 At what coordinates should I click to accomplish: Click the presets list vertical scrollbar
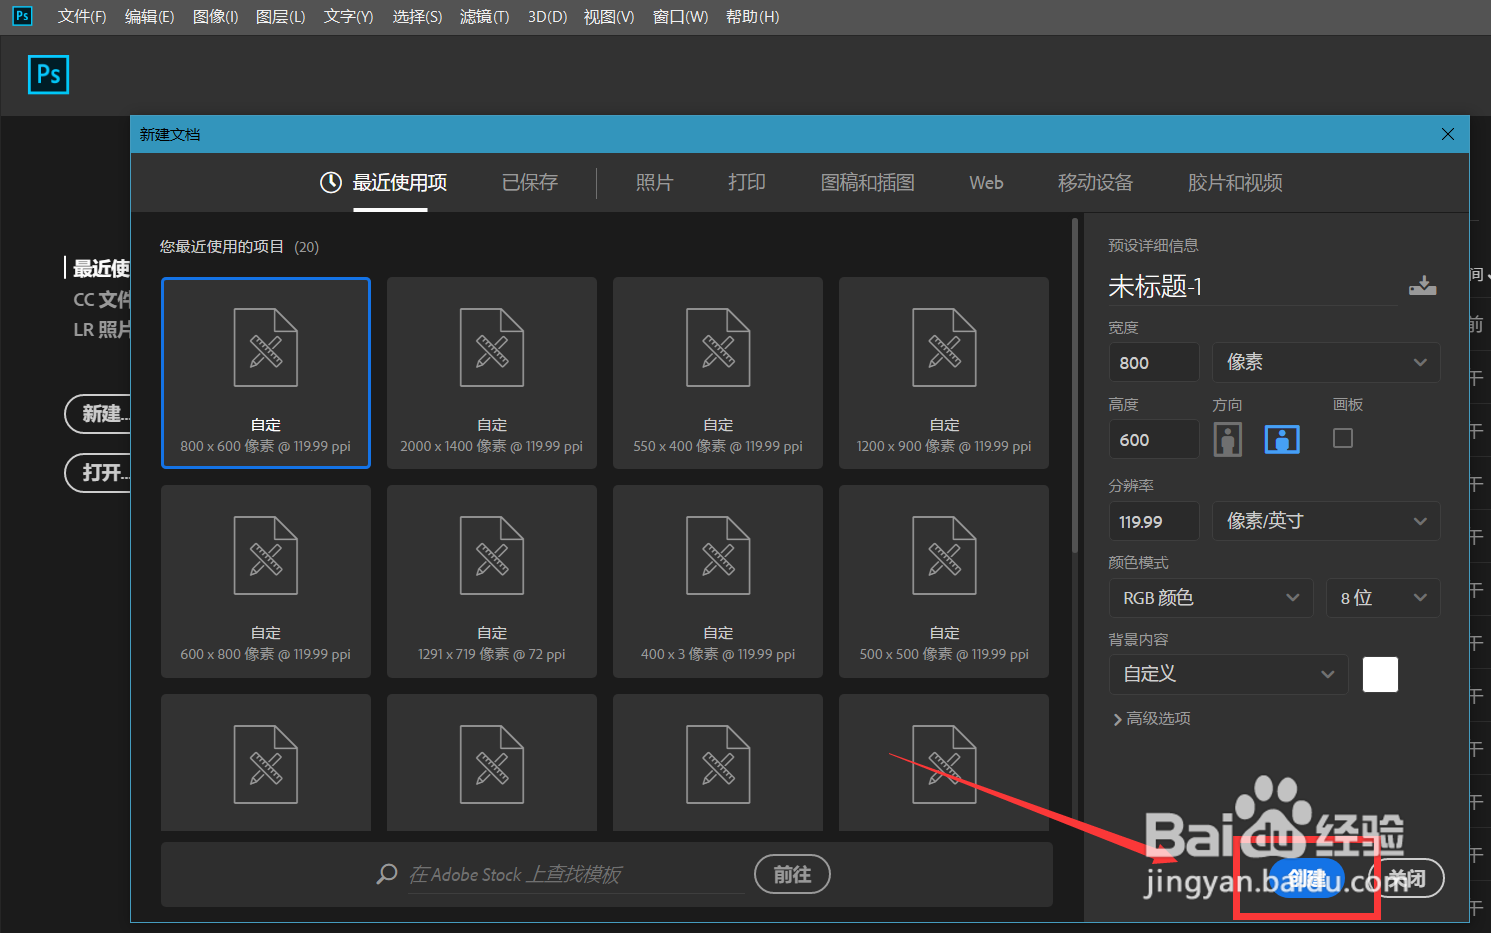pos(1075,385)
